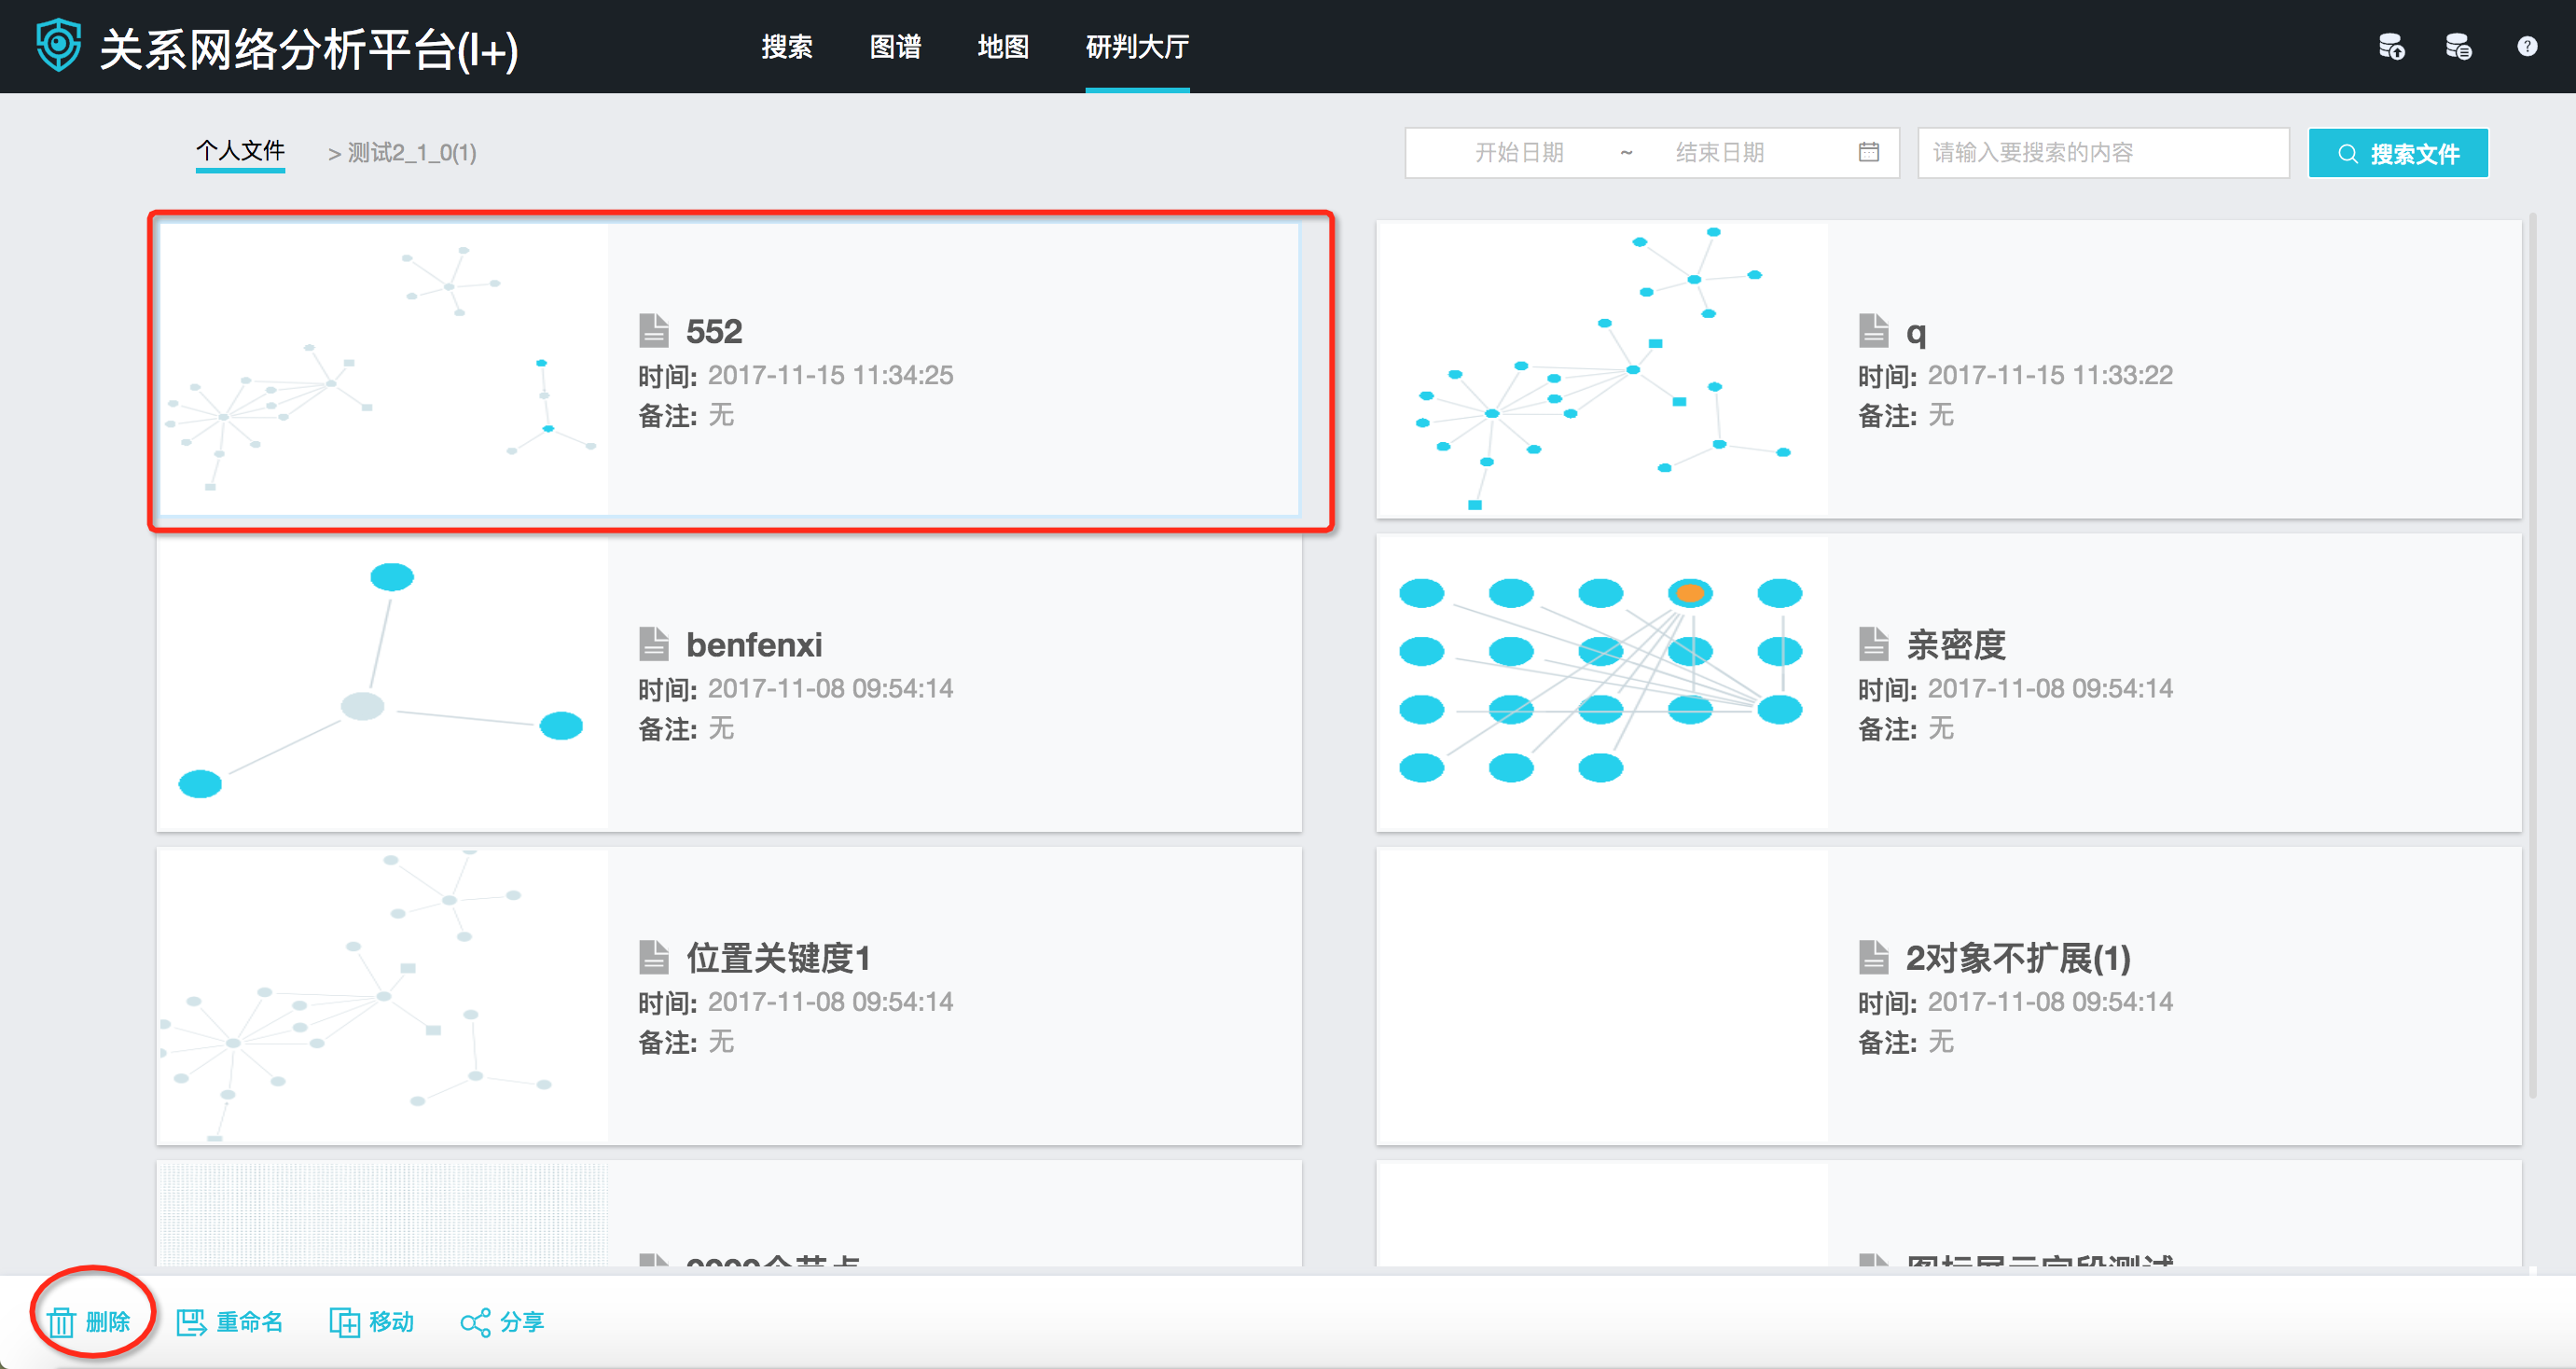Click the 开始日期 field
This screenshot has height=1369, width=2576.
(x=1518, y=152)
